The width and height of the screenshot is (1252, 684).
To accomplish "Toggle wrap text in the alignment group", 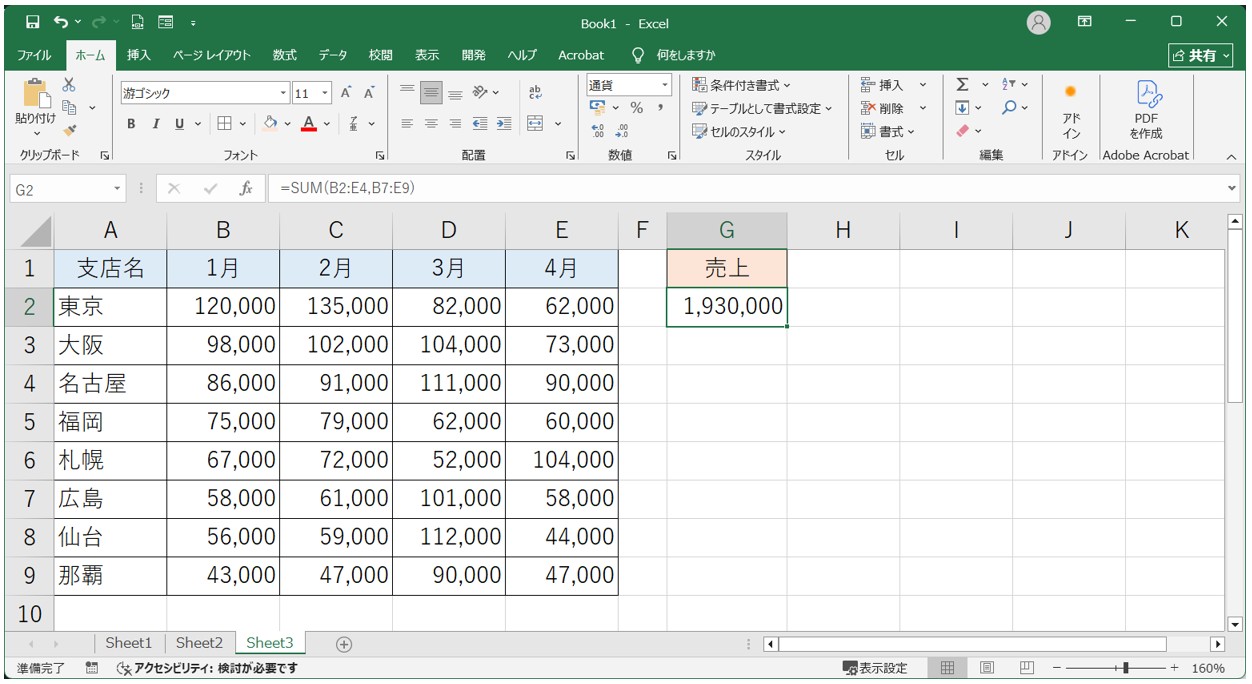I will [x=535, y=93].
